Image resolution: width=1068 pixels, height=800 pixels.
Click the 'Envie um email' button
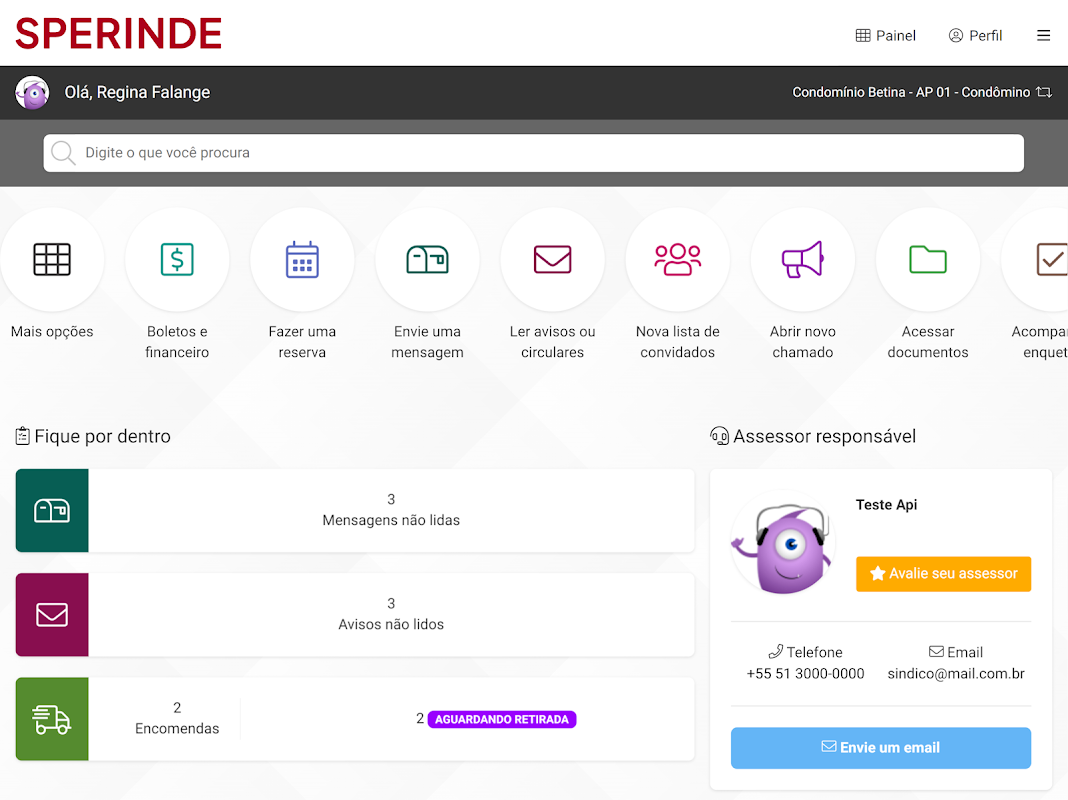[x=881, y=748]
